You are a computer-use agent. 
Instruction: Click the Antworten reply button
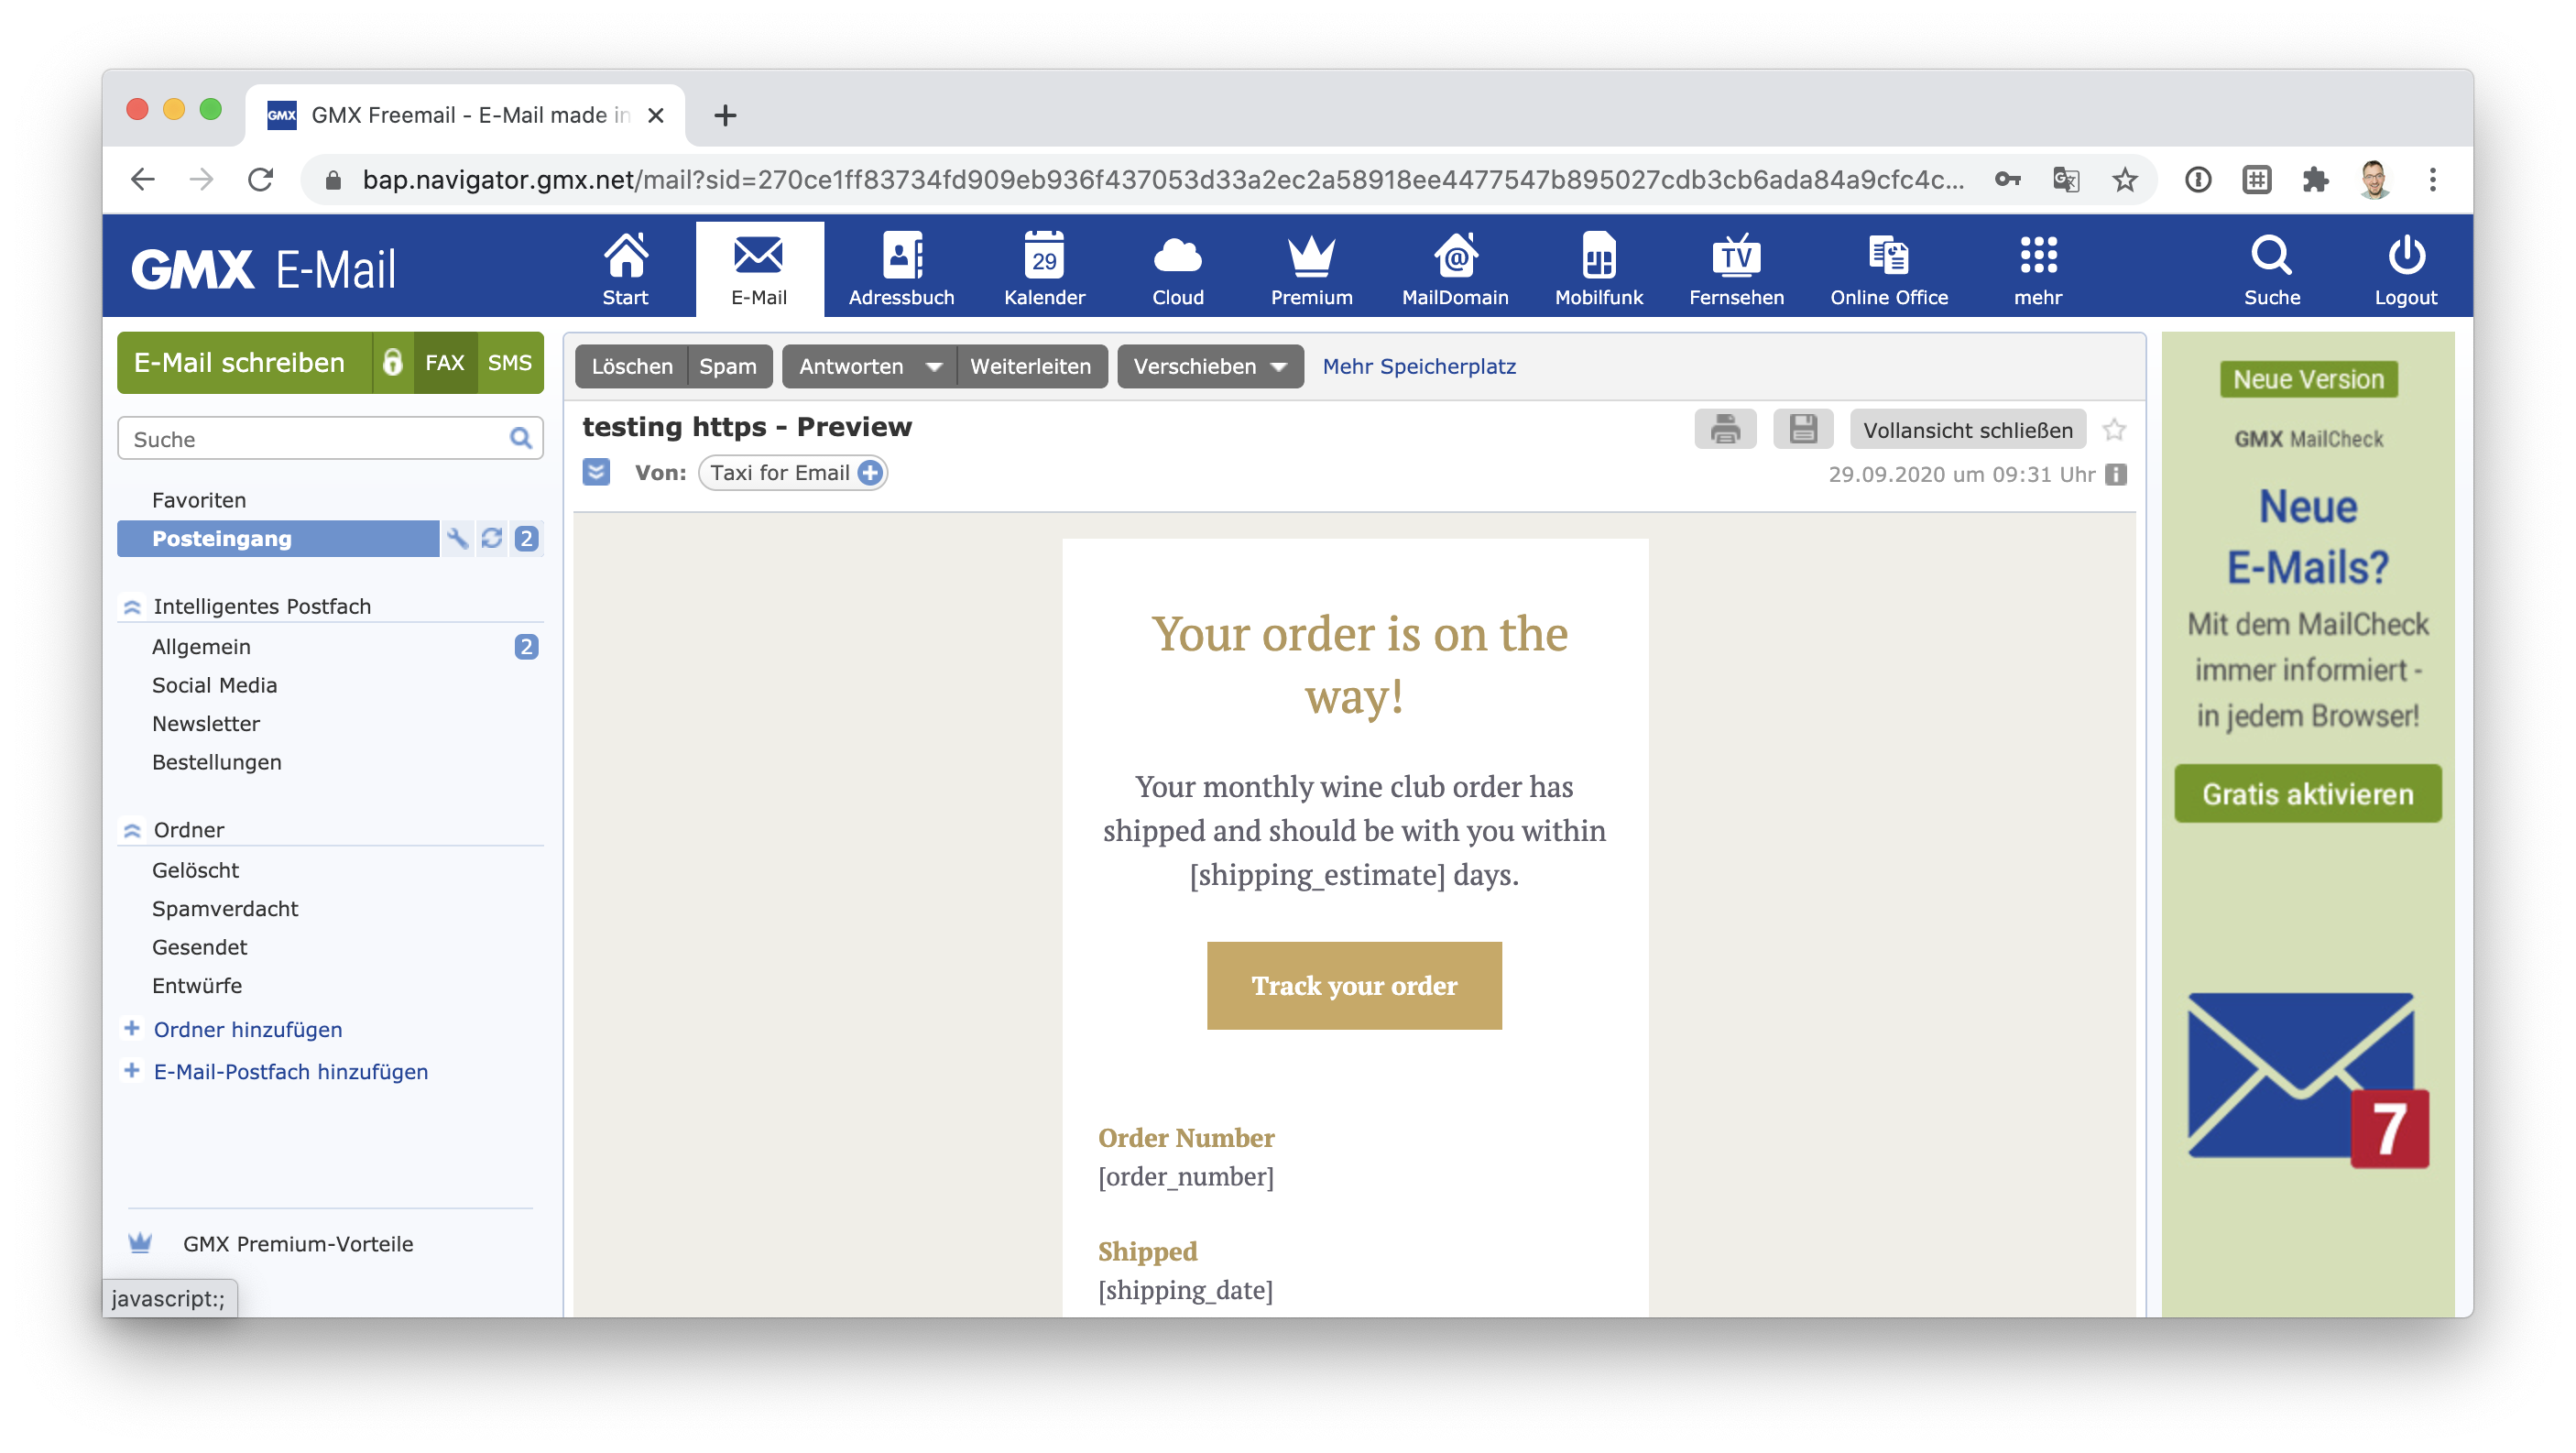pyautogui.click(x=850, y=366)
